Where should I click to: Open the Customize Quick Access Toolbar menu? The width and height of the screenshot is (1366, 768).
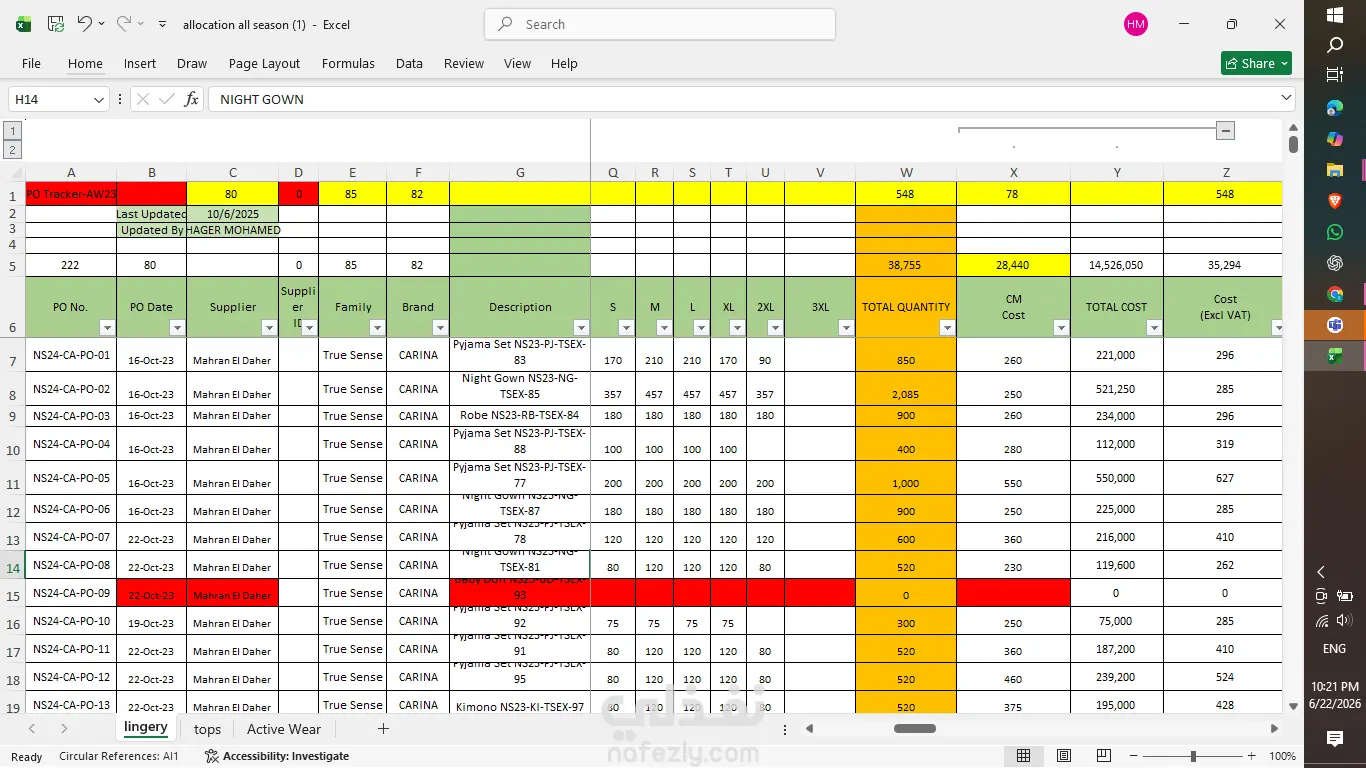[x=162, y=24]
